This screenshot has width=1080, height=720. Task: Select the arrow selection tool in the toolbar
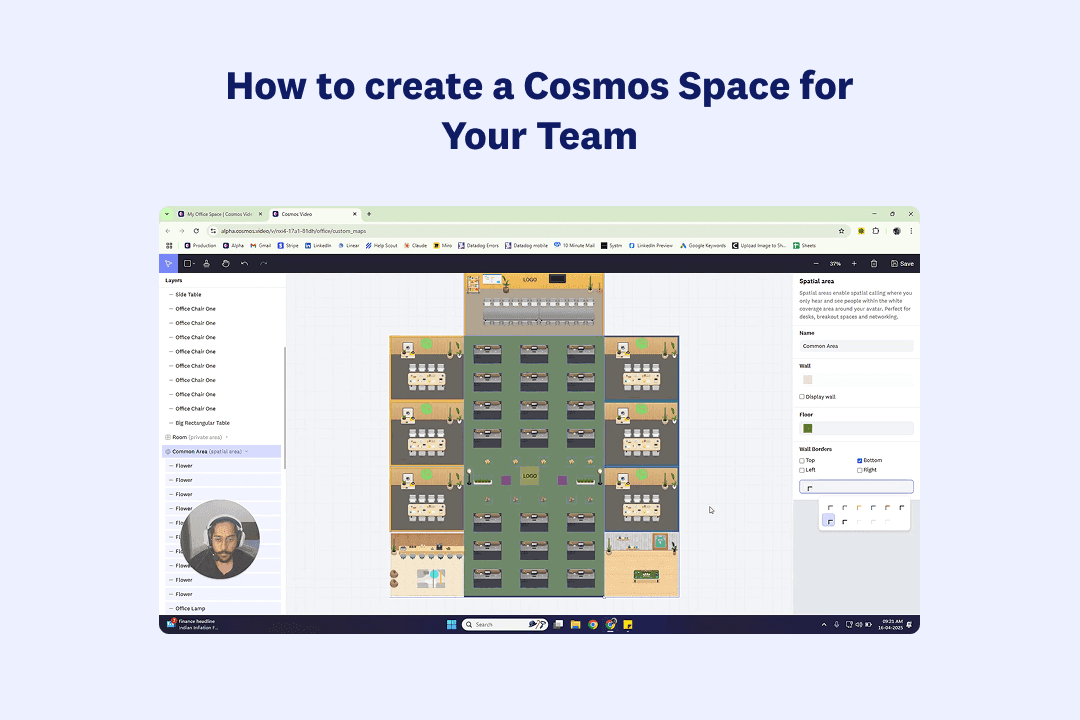click(168, 263)
